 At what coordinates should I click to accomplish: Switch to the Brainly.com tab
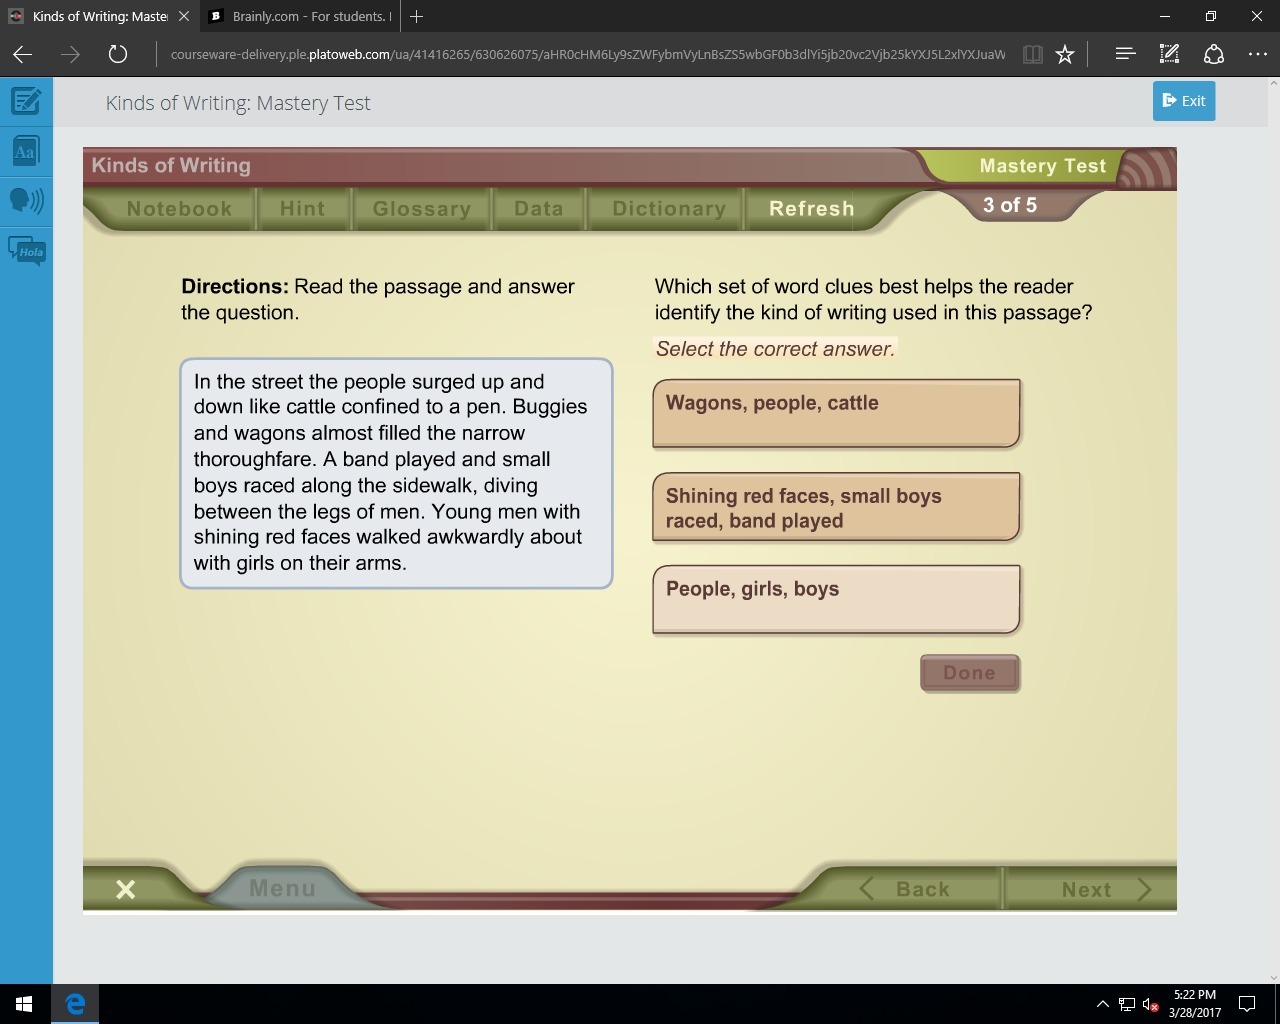pos(300,16)
